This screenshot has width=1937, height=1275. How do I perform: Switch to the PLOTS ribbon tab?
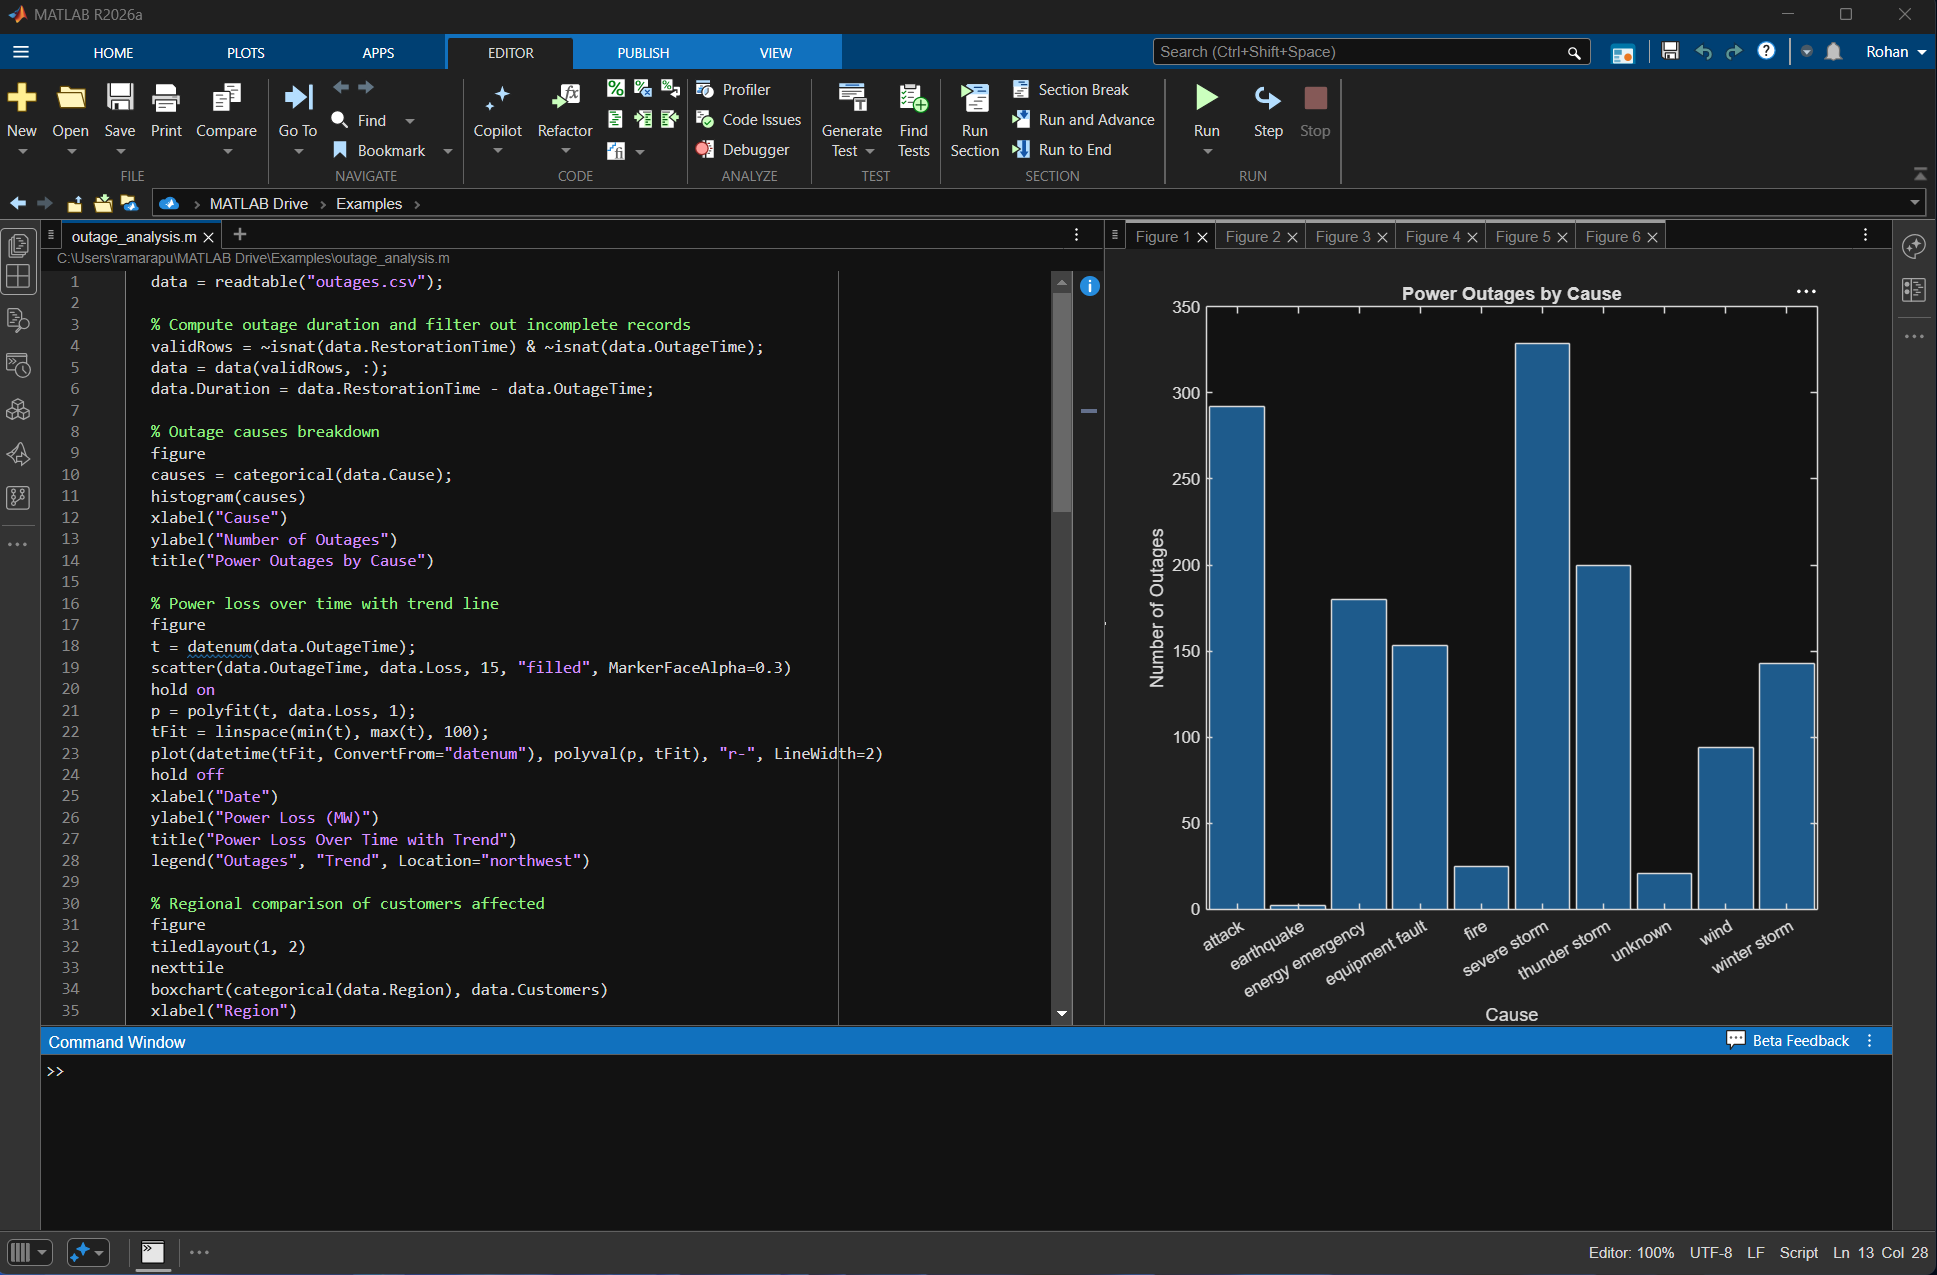click(245, 53)
